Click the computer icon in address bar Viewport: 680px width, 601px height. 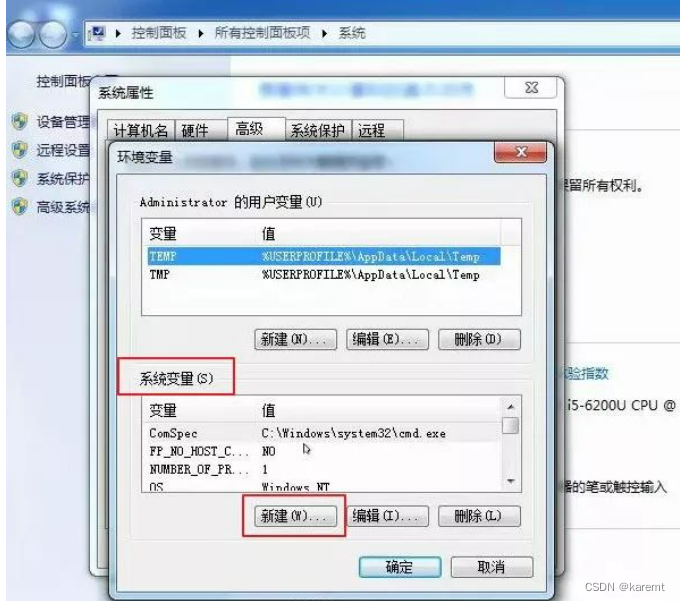pos(97,33)
